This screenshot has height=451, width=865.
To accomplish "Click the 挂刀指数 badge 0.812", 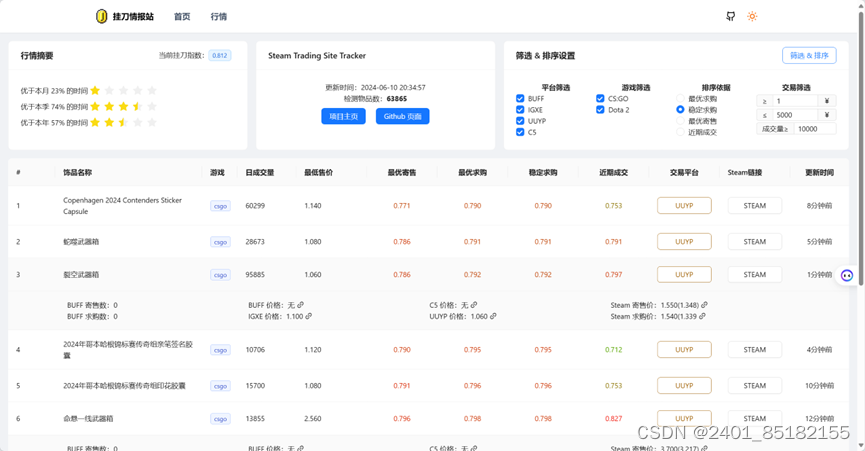I will tap(220, 56).
